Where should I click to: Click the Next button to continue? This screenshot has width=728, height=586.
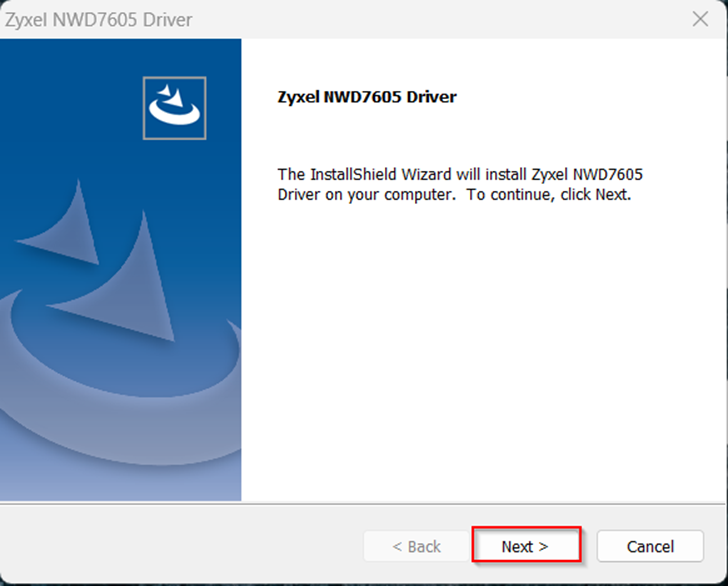[x=525, y=546]
